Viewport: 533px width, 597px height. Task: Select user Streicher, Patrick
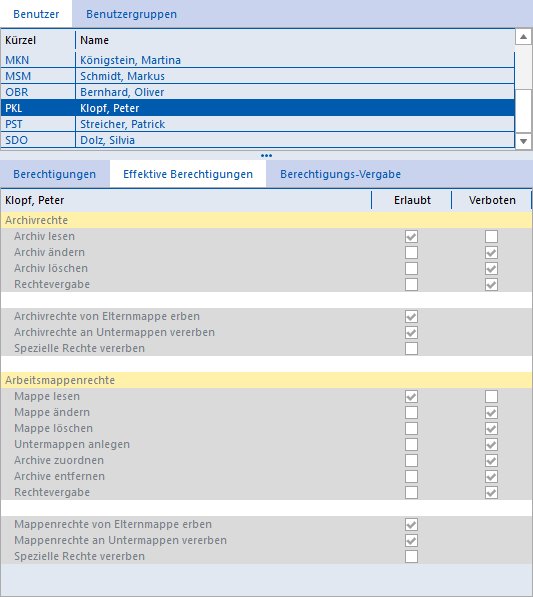click(x=295, y=124)
